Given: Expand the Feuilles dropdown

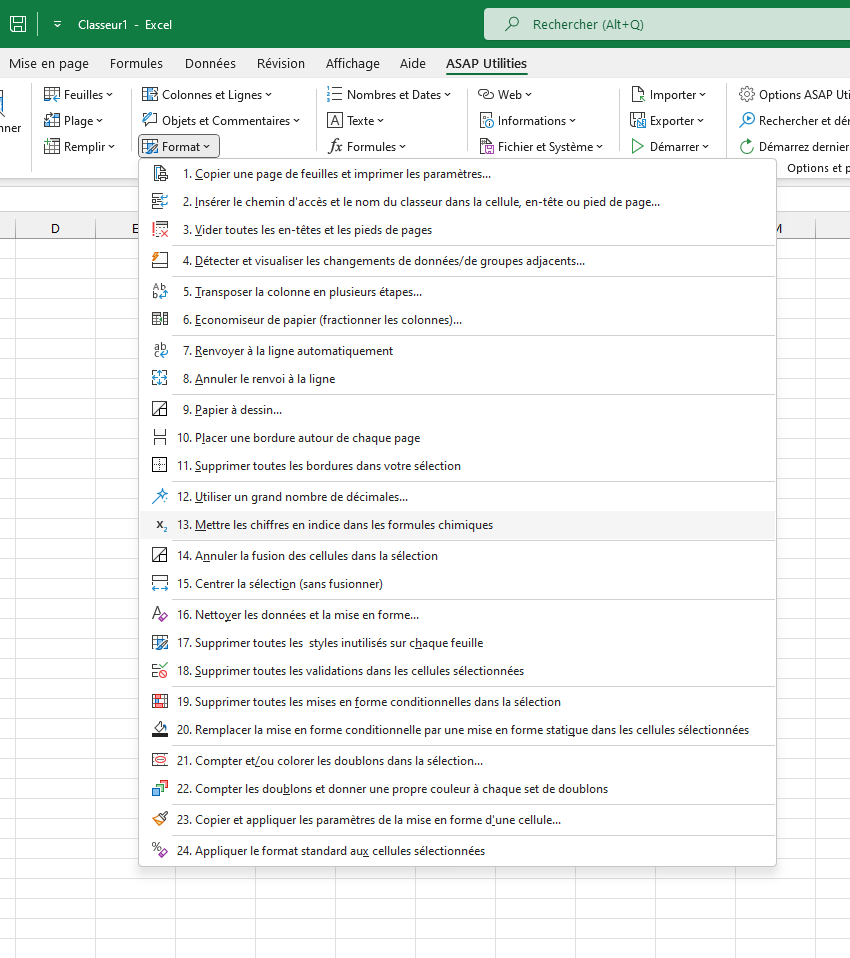Looking at the screenshot, I should pos(78,95).
